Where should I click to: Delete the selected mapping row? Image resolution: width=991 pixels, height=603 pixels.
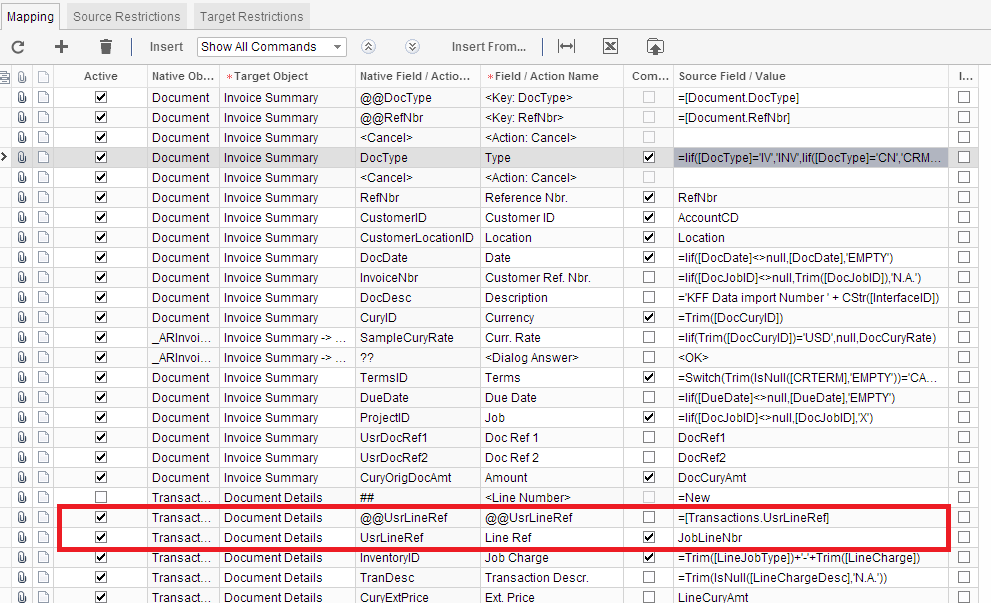(104, 46)
